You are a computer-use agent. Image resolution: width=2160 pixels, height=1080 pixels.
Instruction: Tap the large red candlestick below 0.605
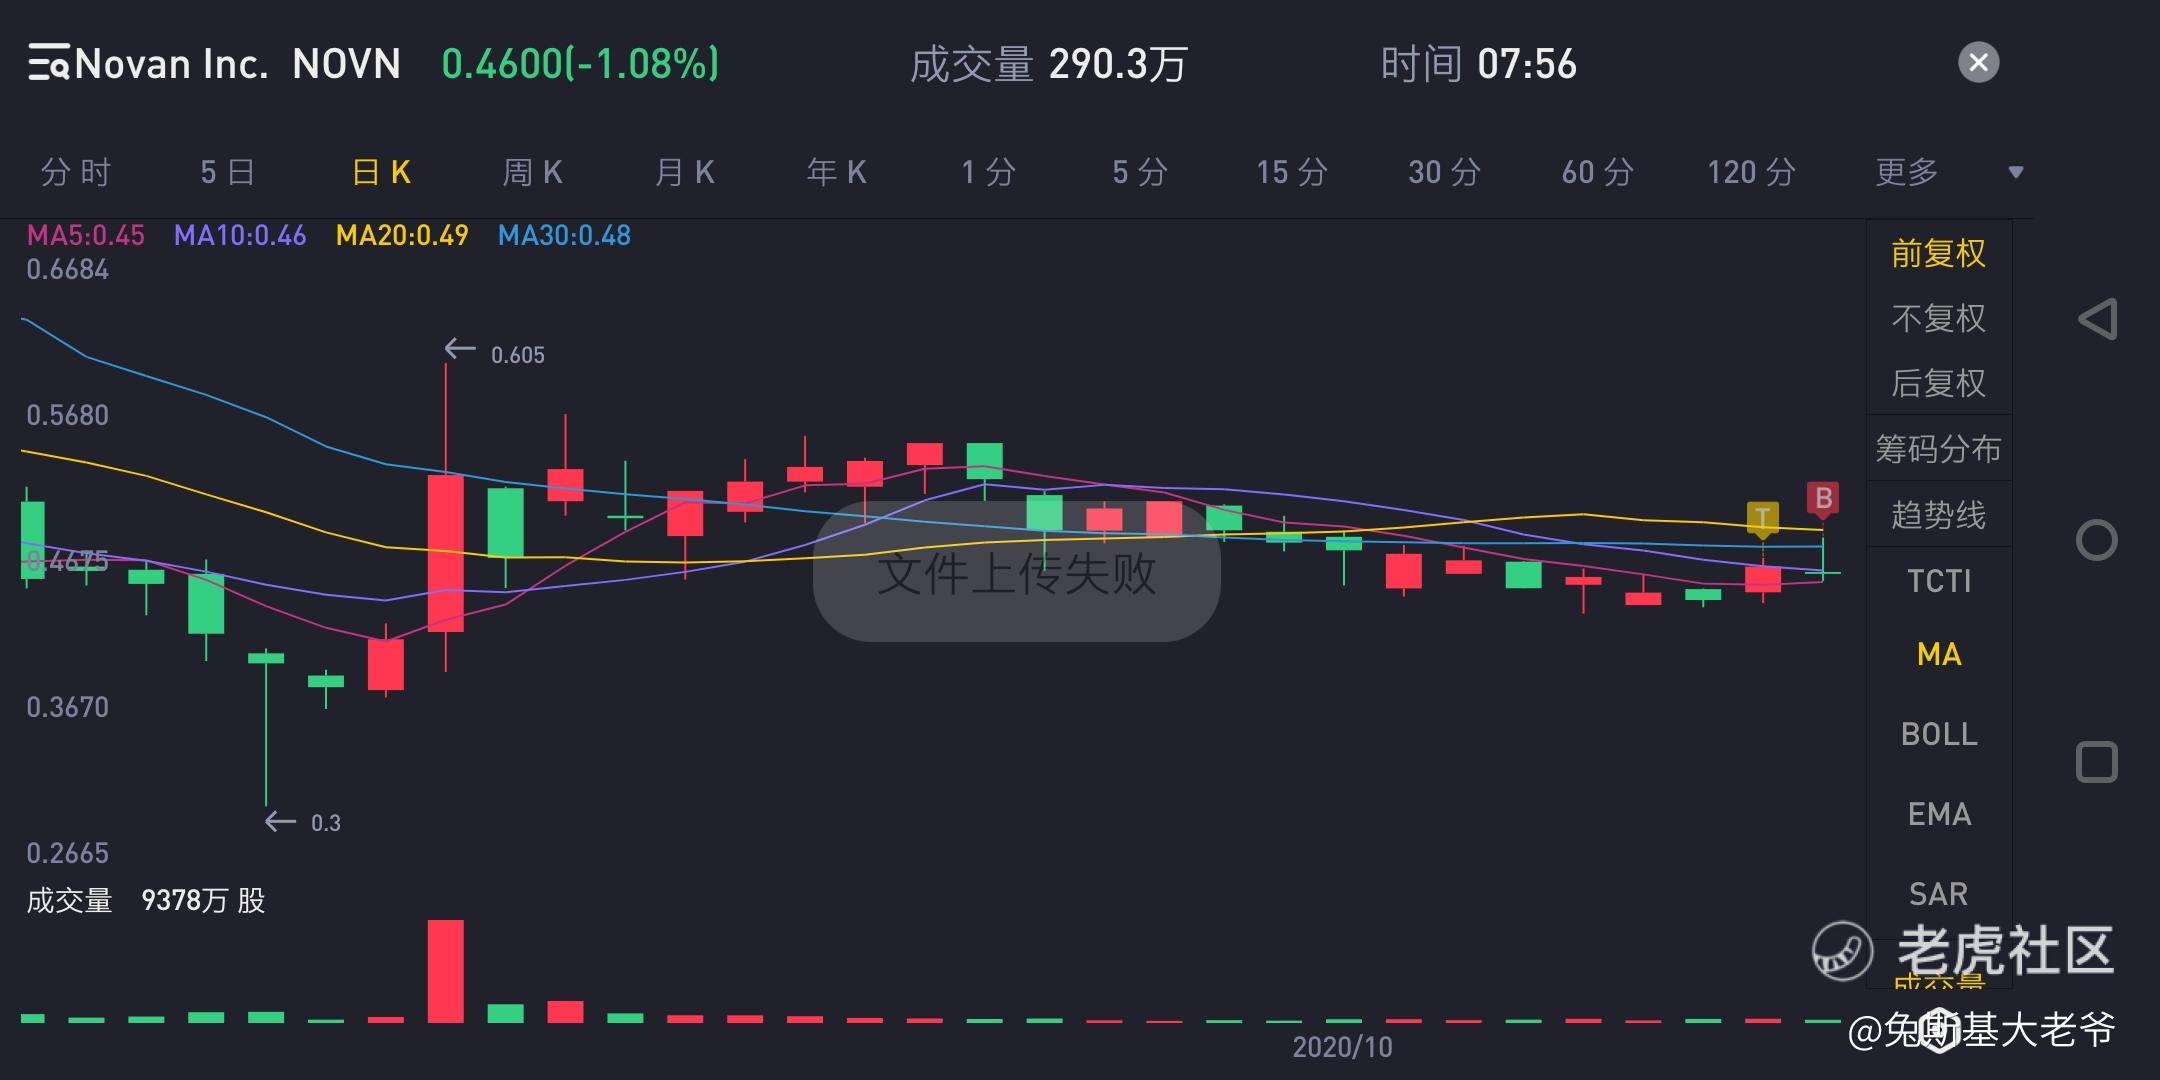click(x=445, y=553)
